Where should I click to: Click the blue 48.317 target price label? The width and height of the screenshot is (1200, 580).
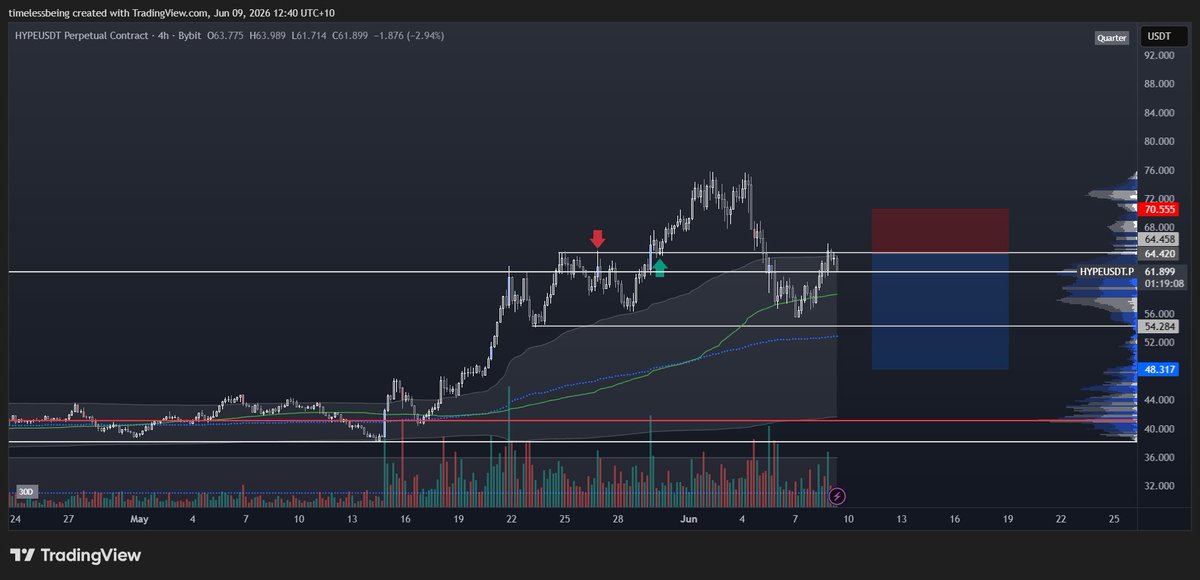click(1159, 369)
